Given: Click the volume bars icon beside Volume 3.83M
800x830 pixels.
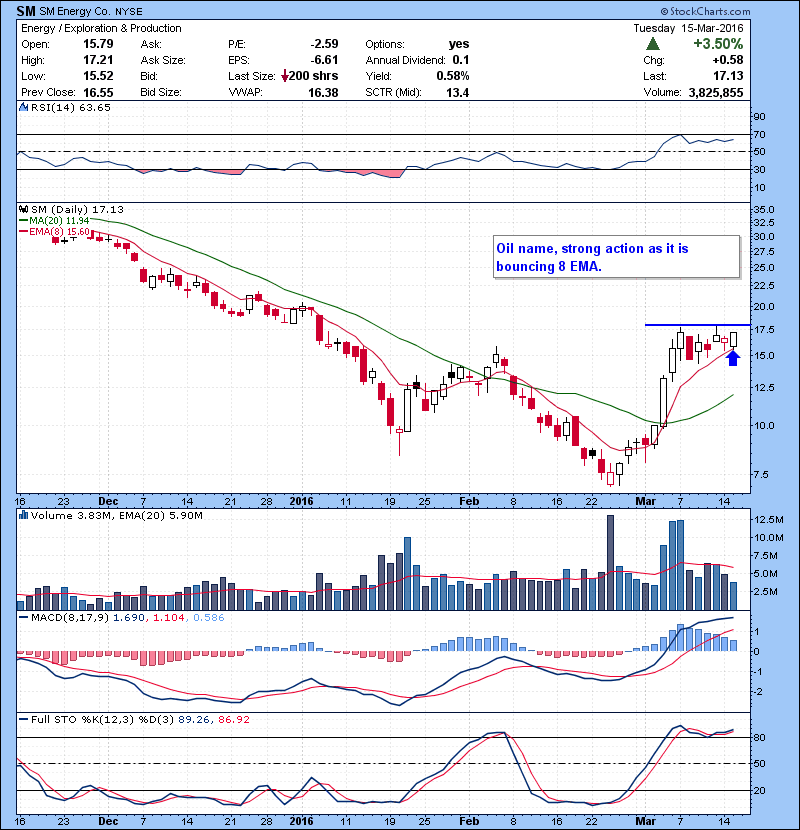Looking at the screenshot, I should (23, 515).
